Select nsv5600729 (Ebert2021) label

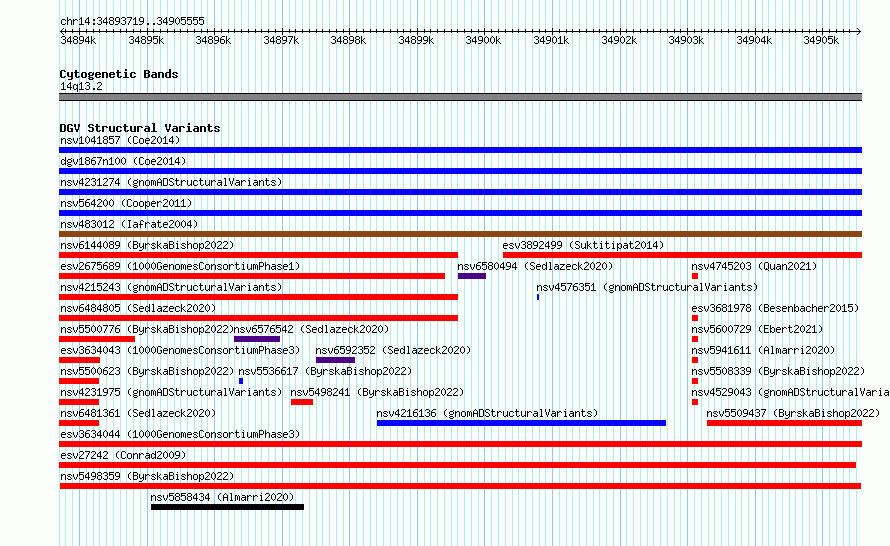click(x=757, y=329)
